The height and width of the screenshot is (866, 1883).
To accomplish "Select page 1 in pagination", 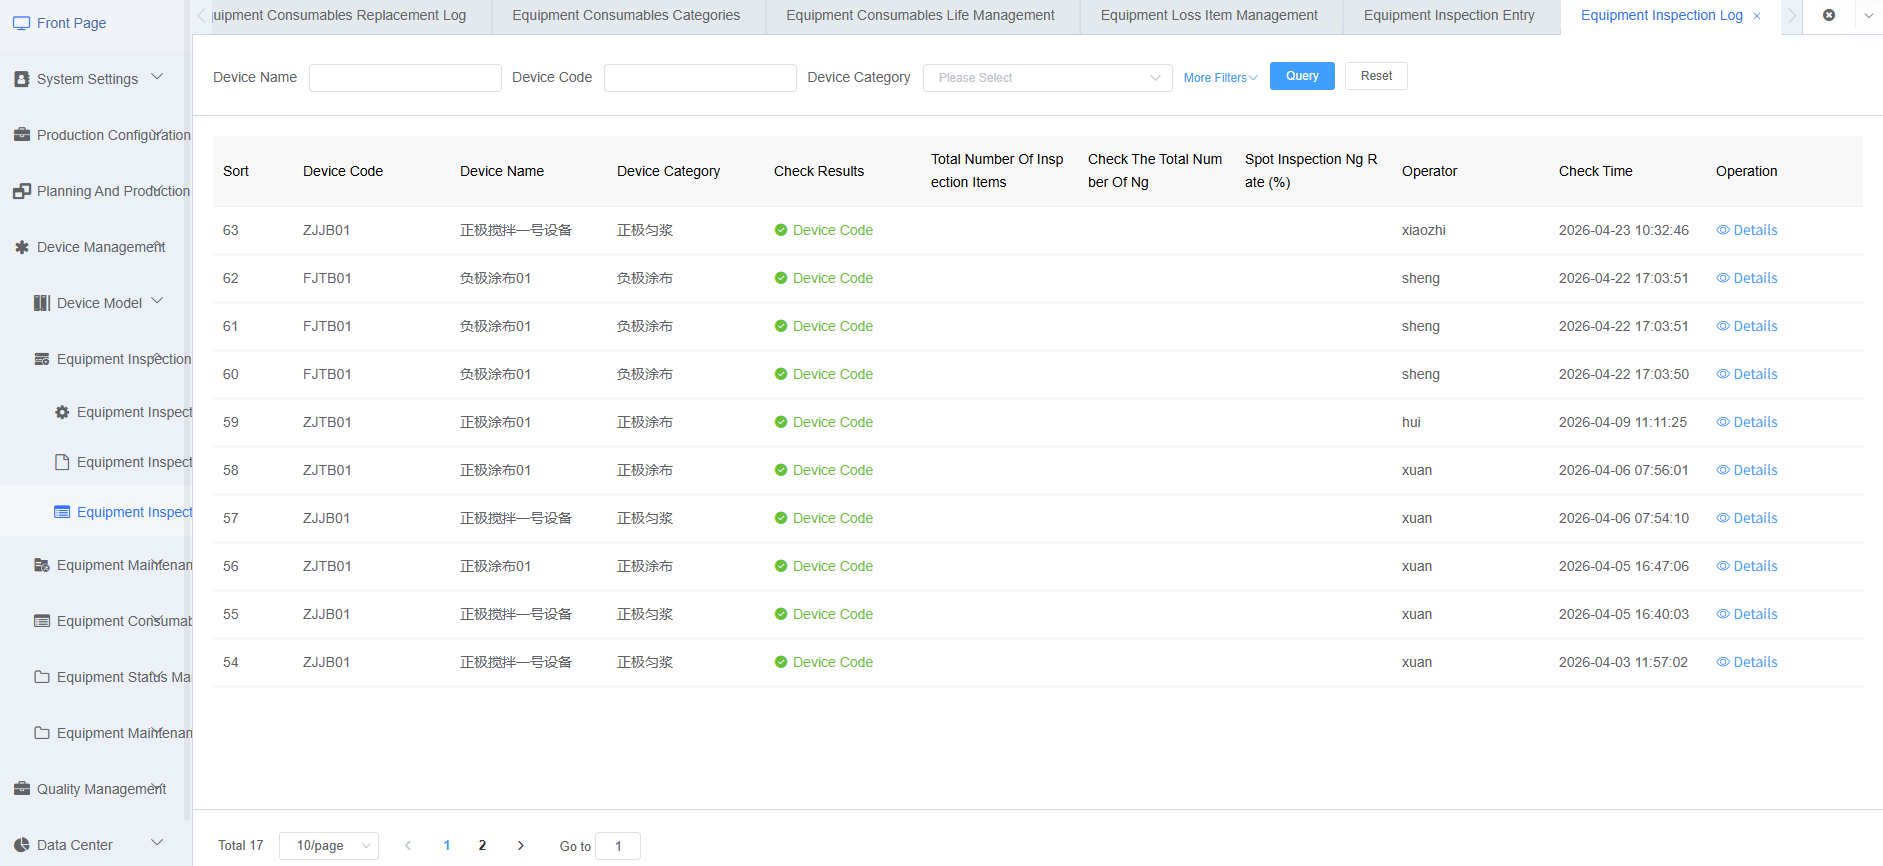I will point(446,846).
